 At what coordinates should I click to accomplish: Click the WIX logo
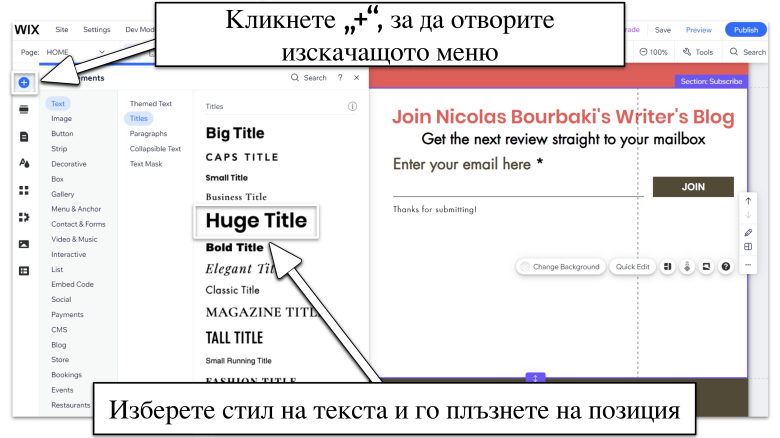tap(27, 30)
